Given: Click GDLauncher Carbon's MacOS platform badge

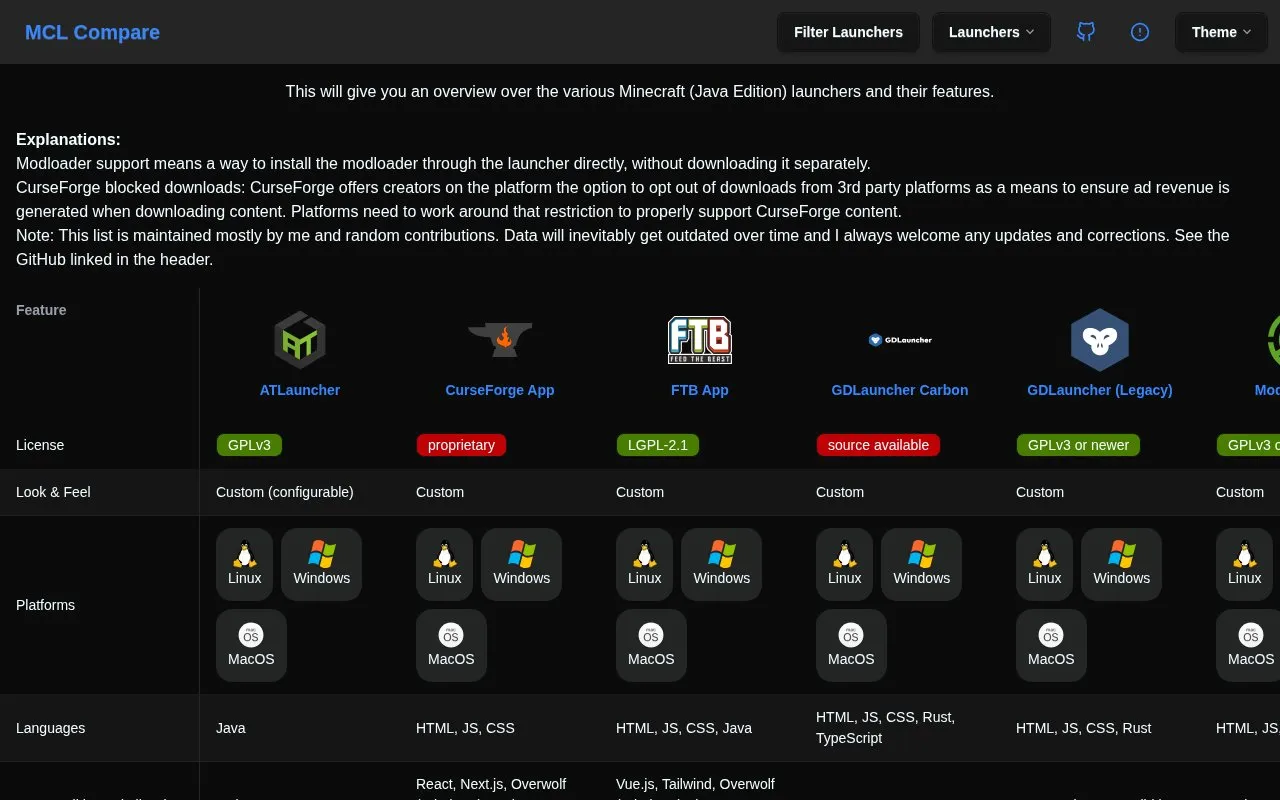Looking at the screenshot, I should 851,645.
